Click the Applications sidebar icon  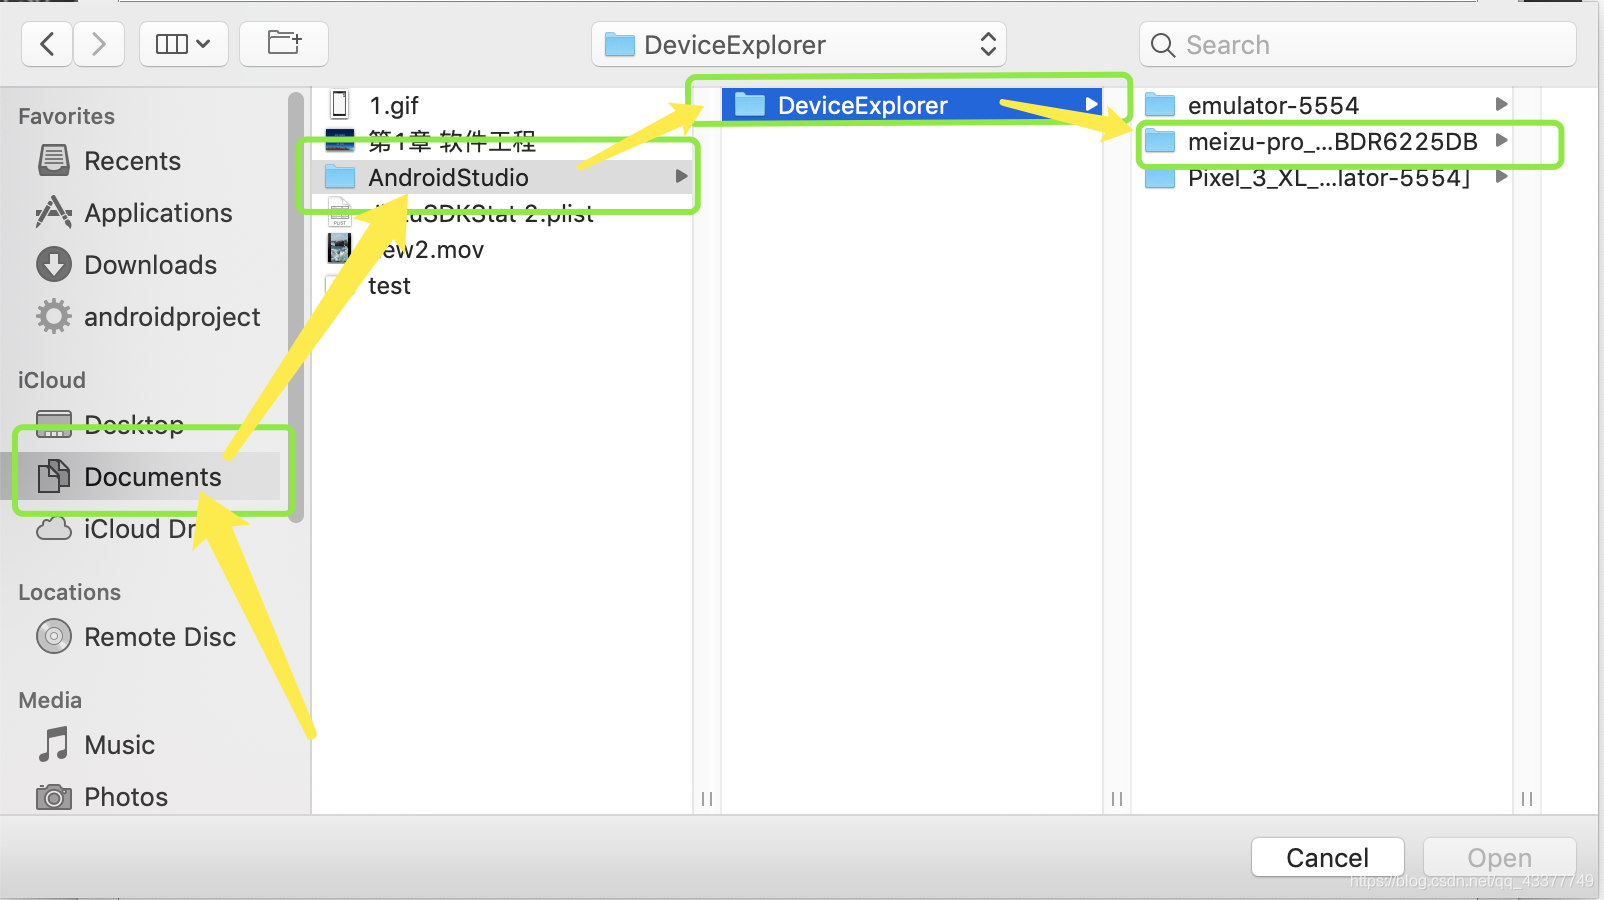click(54, 212)
